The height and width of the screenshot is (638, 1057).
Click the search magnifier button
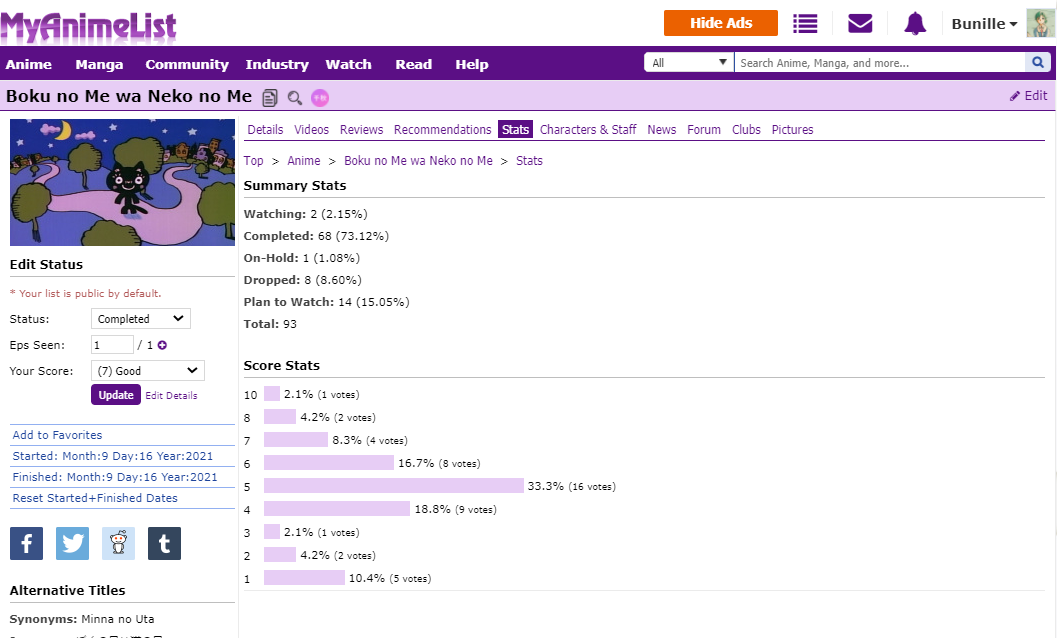click(1038, 63)
